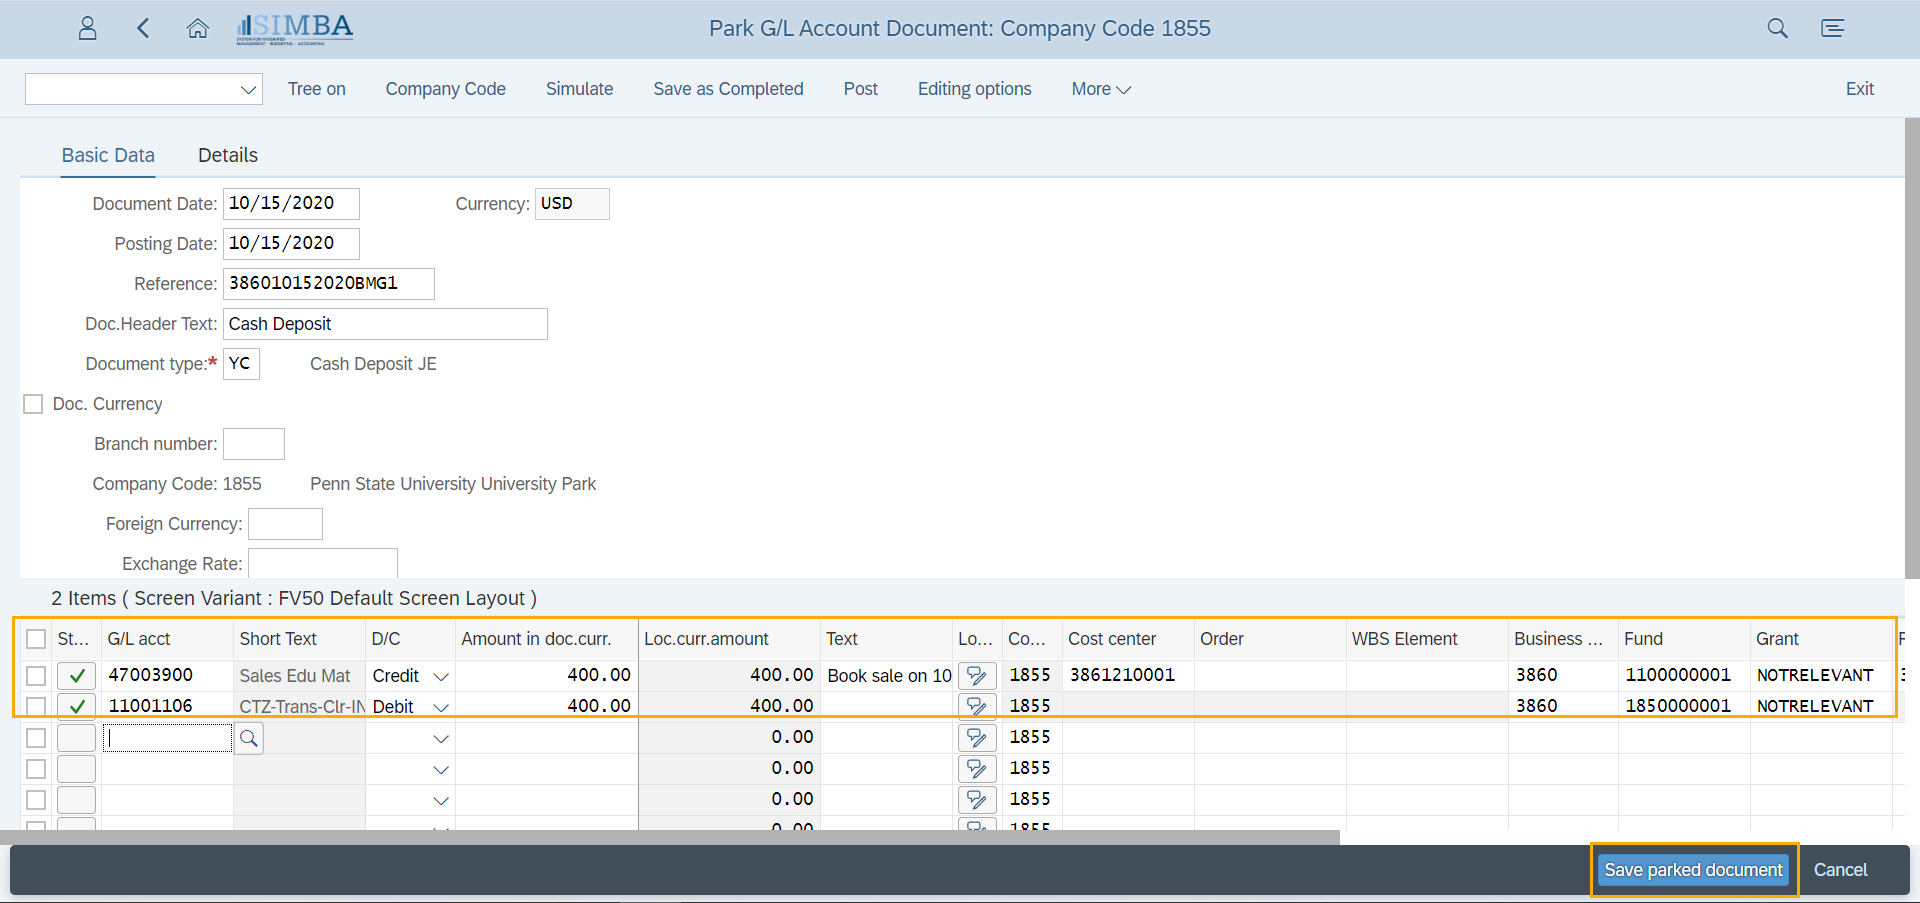The image size is (1920, 903).
Task: Click the empty G/L acct input cell
Action: point(167,738)
